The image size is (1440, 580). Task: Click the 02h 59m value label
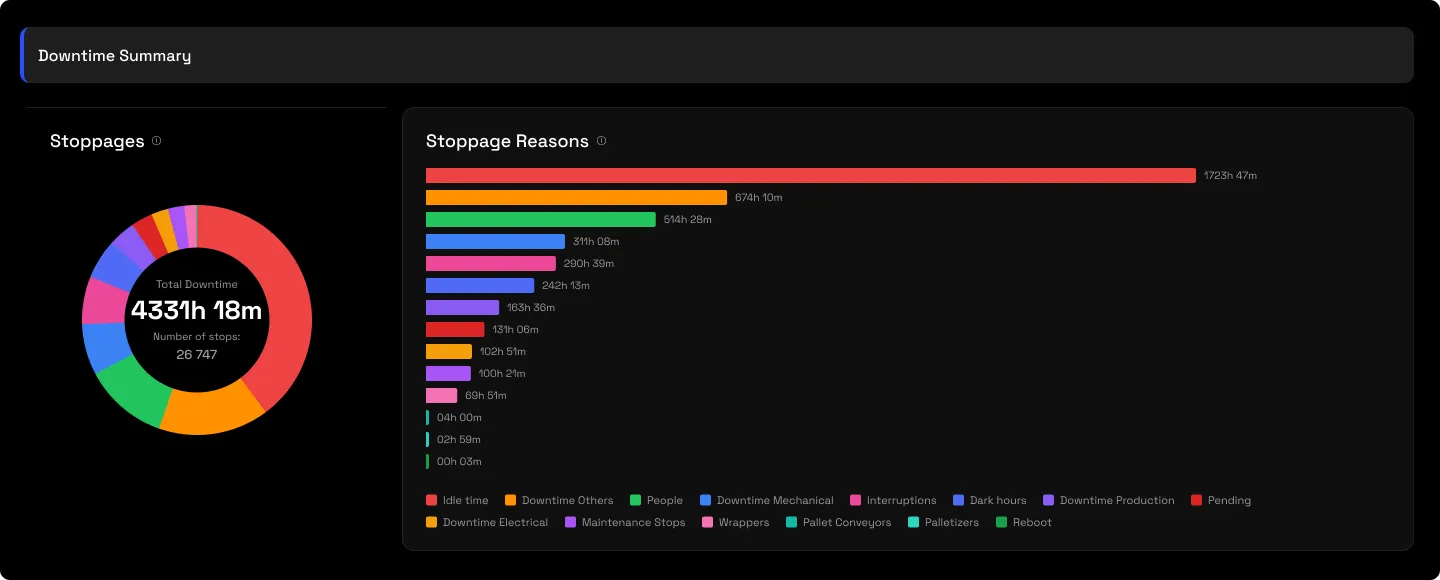[x=459, y=439]
